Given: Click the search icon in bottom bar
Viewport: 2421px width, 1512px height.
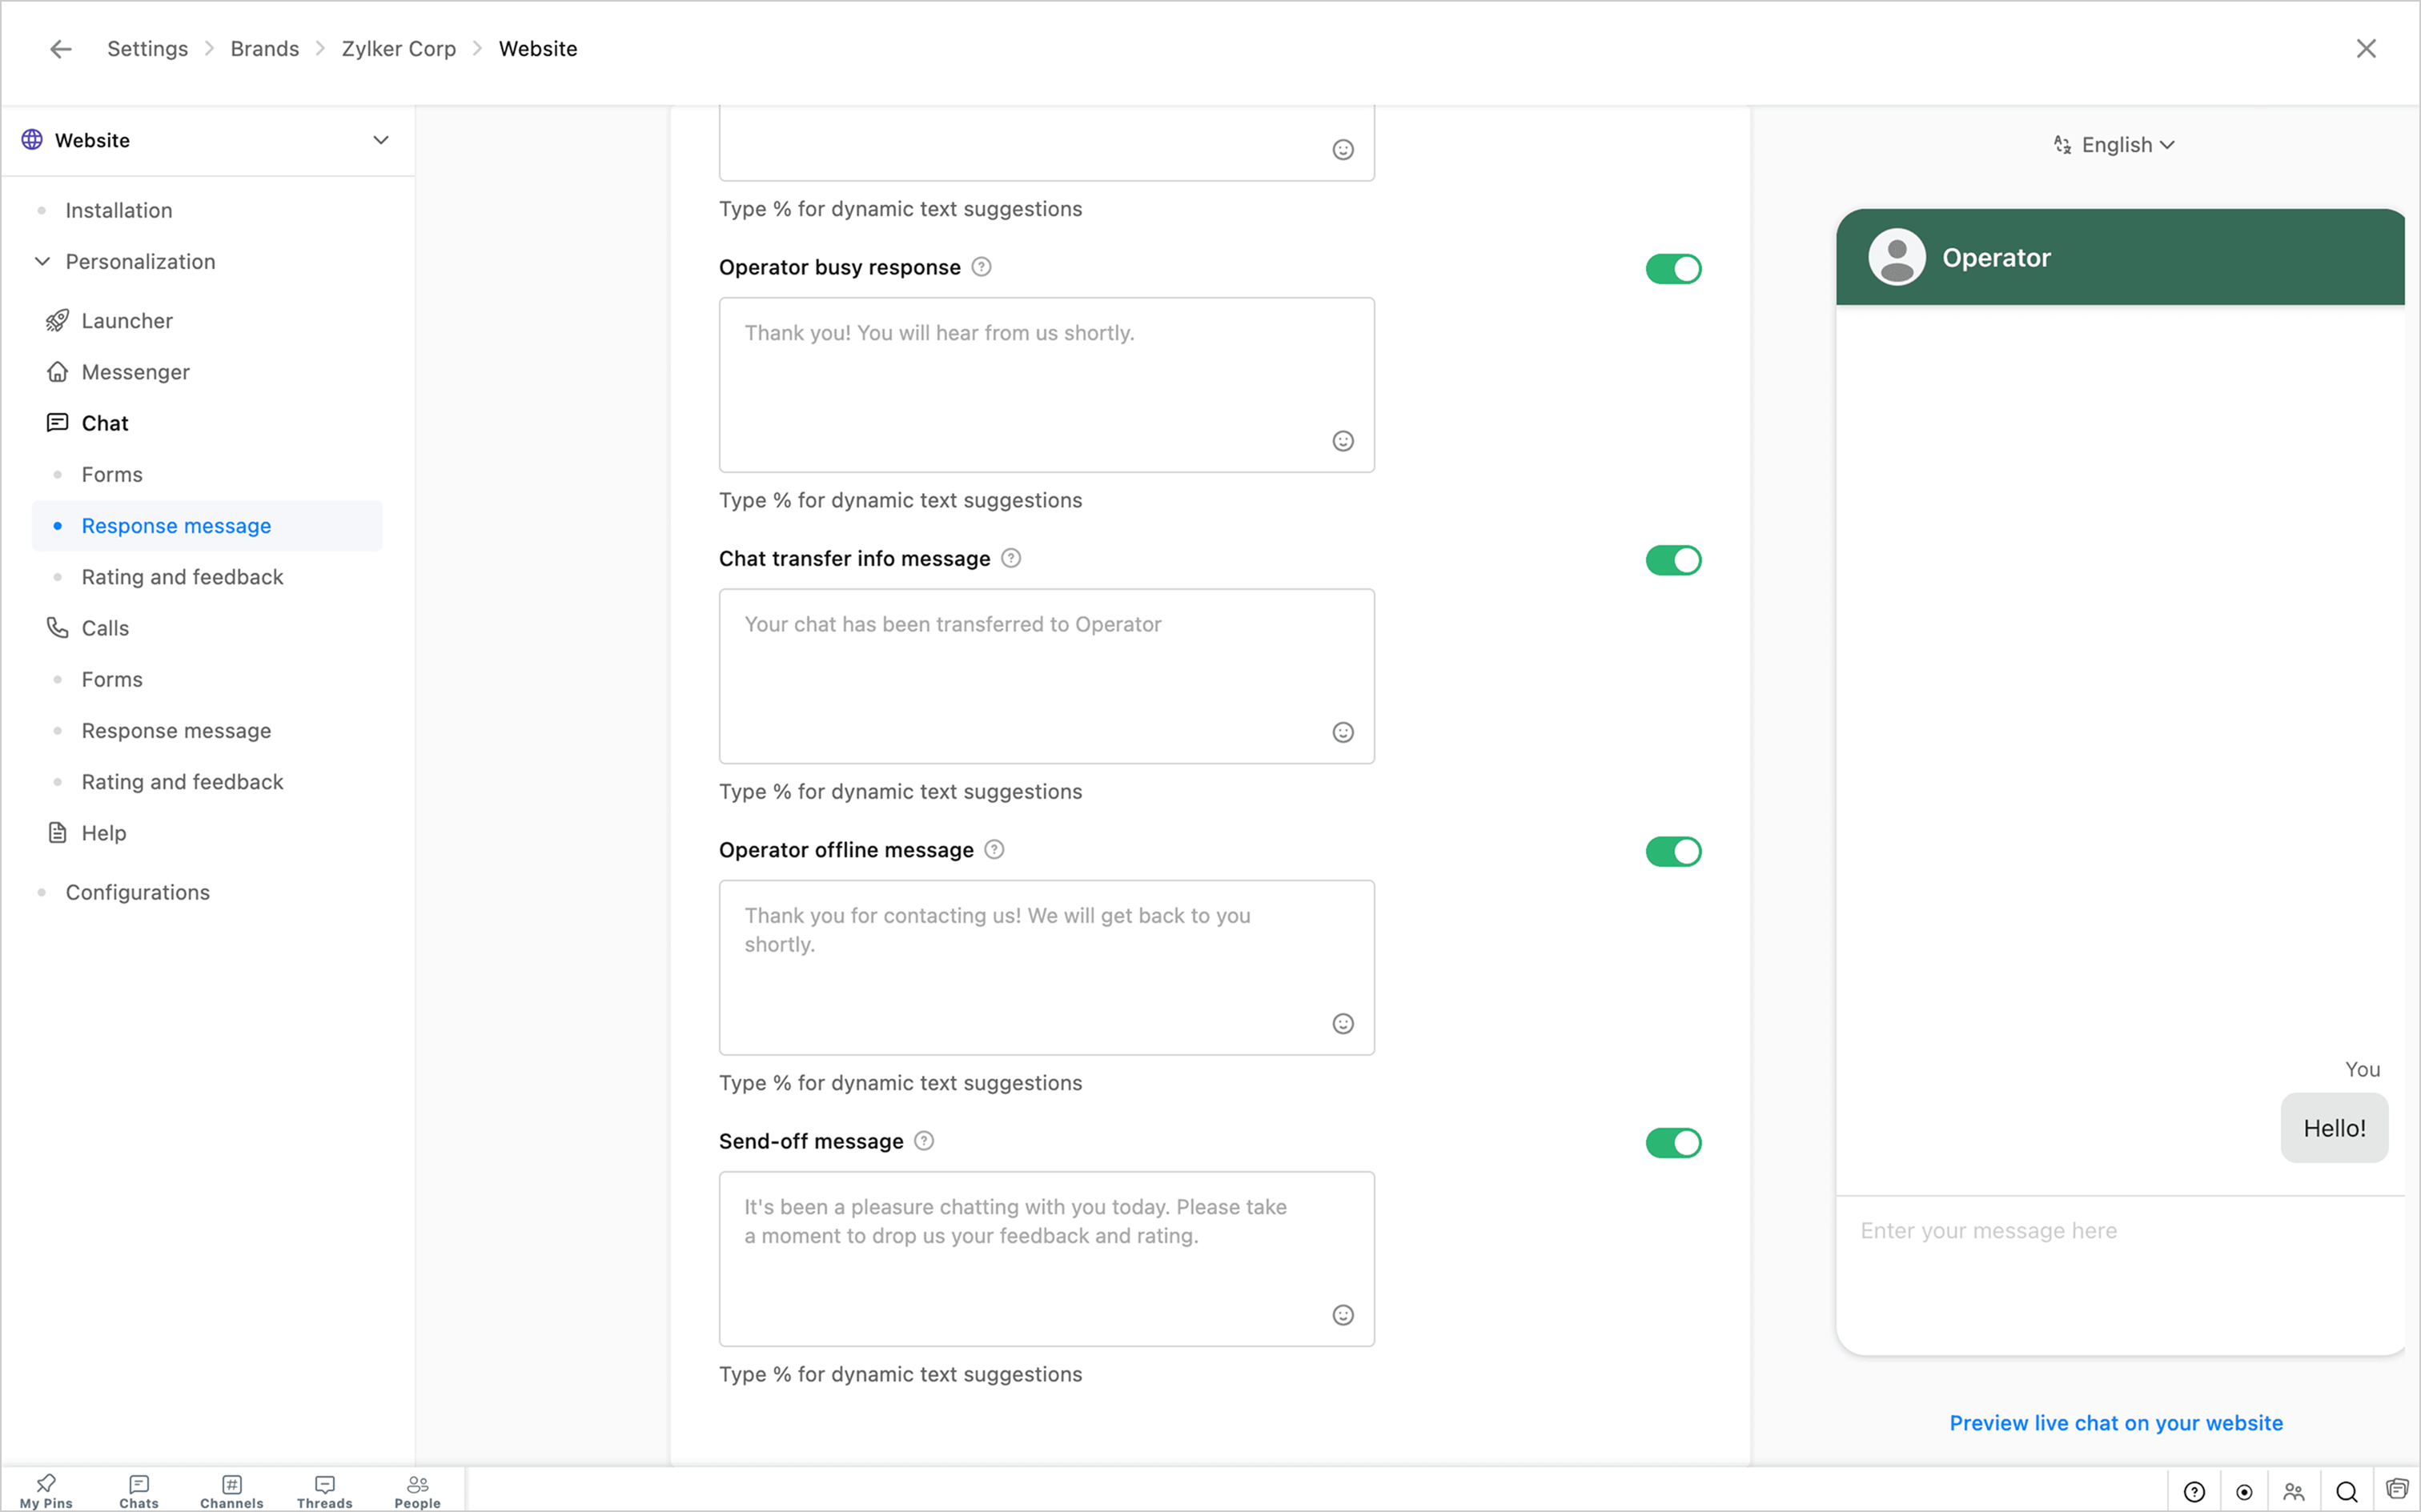Looking at the screenshot, I should (2346, 1492).
